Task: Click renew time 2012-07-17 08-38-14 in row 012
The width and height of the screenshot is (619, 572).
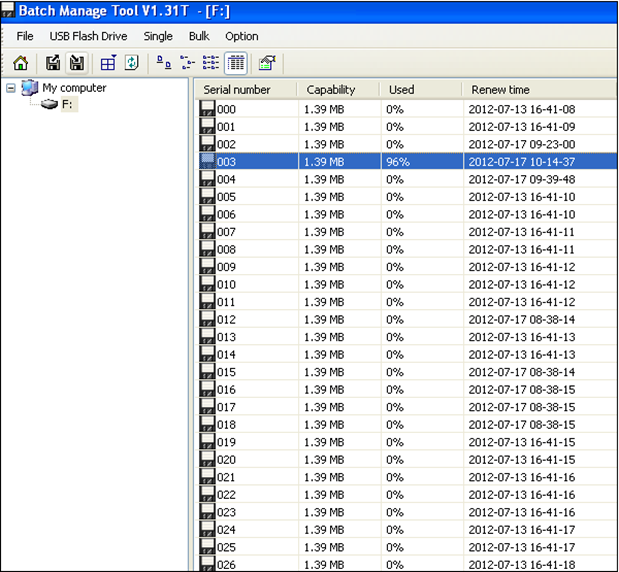Action: click(521, 319)
